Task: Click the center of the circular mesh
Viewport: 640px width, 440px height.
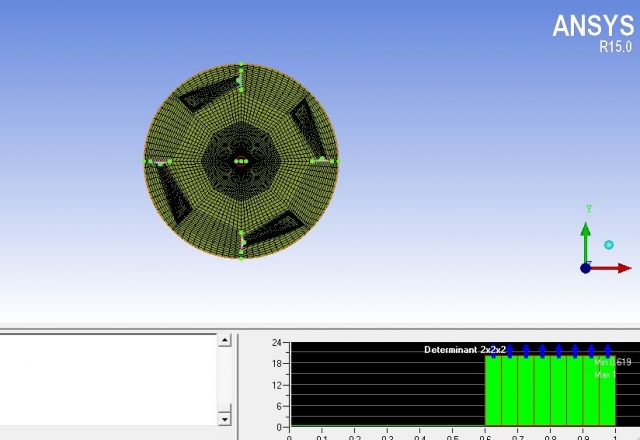Action: pyautogui.click(x=241, y=161)
